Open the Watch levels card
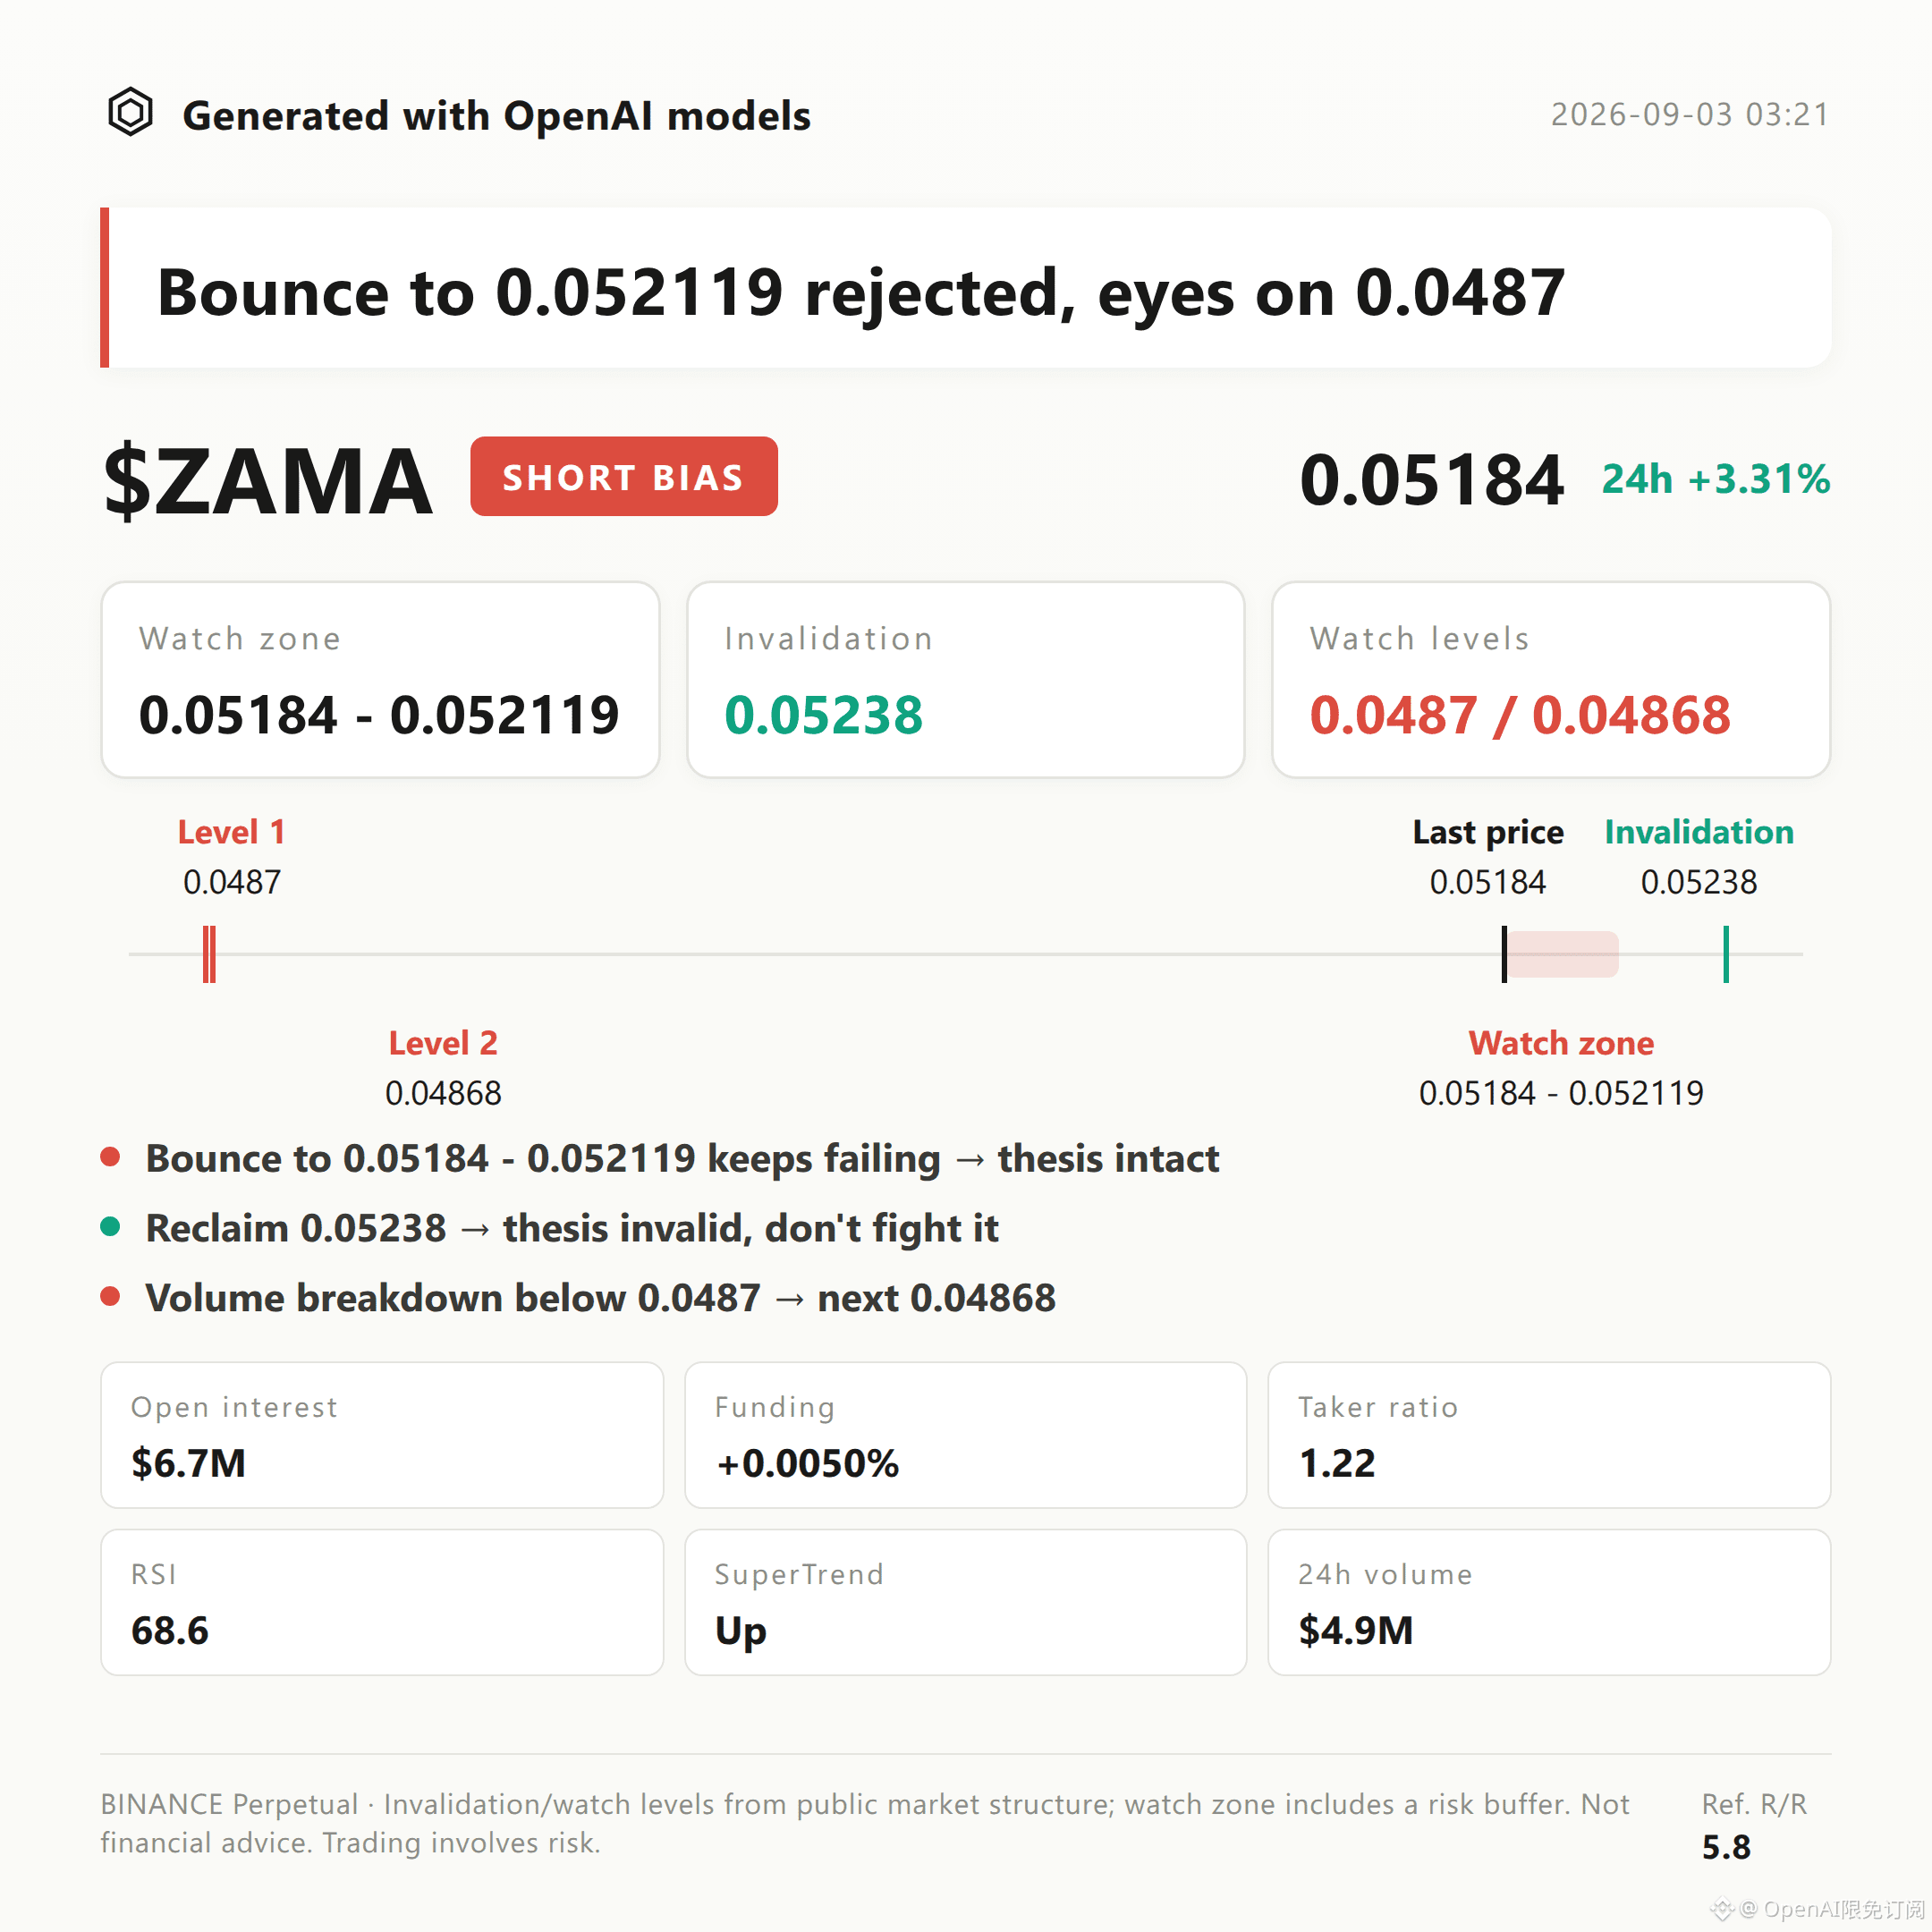1932x1932 pixels. pos(1551,680)
